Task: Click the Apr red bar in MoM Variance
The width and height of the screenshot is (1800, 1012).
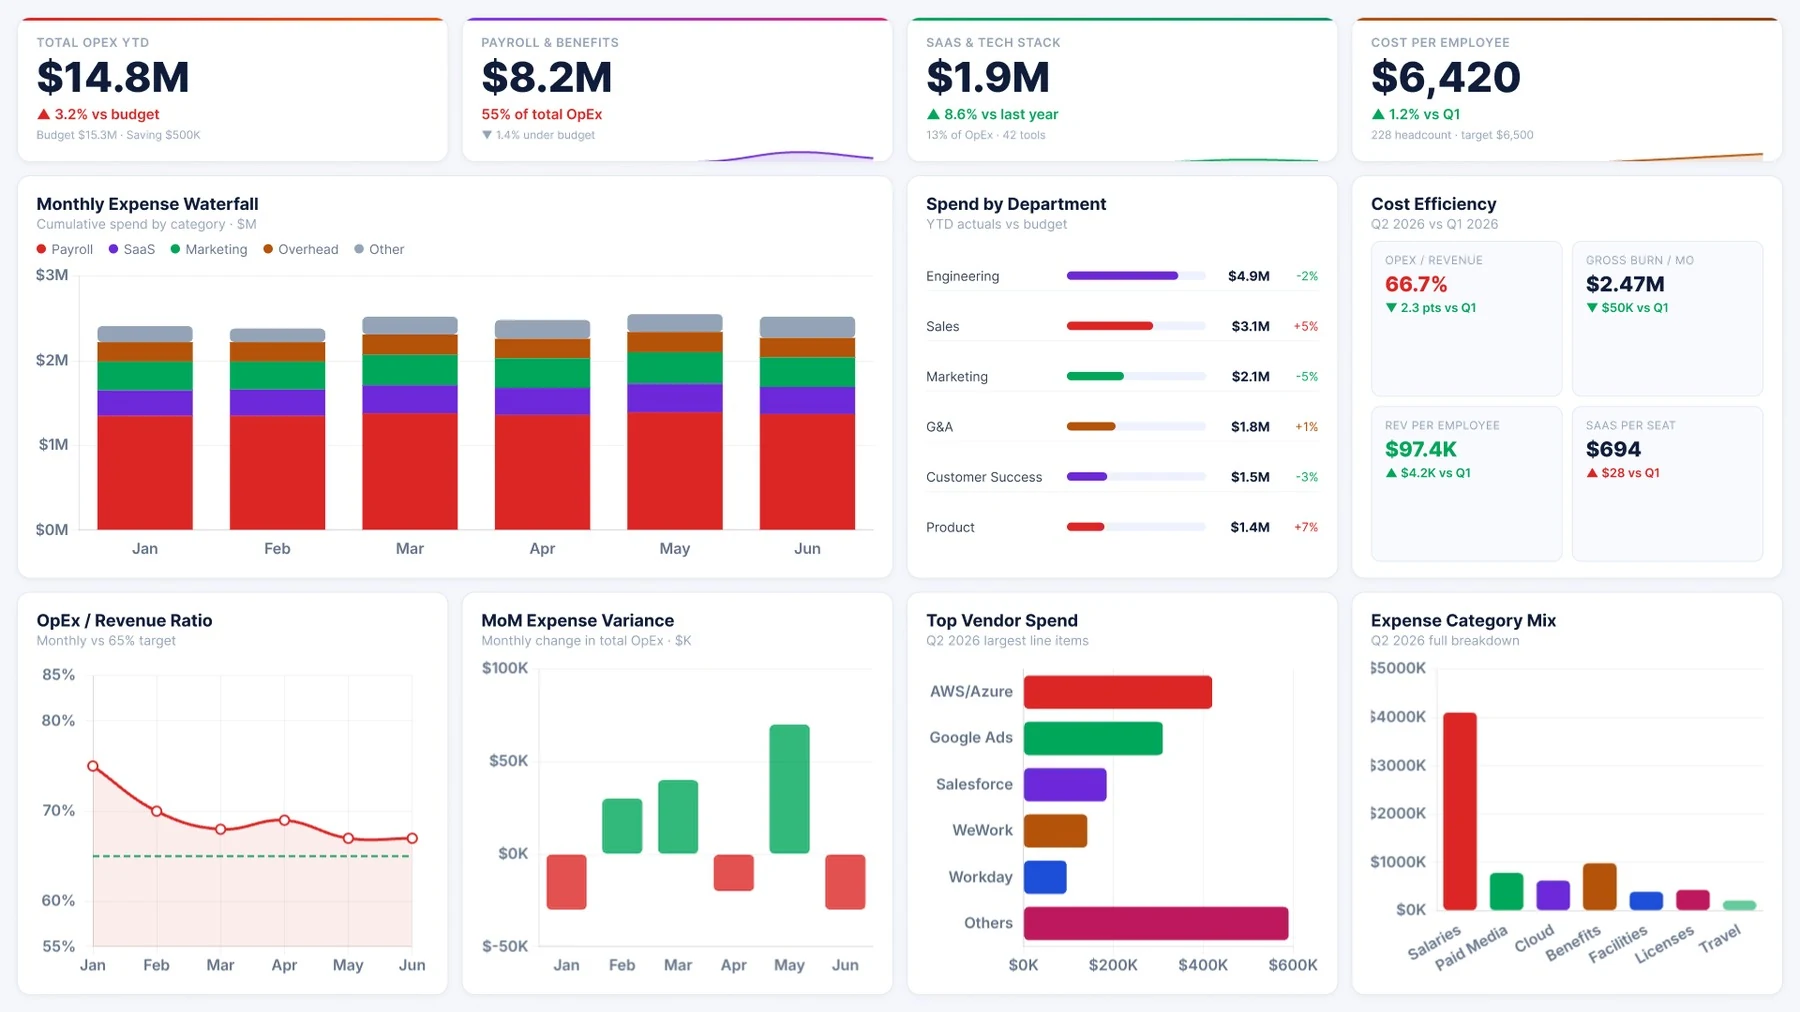Action: coord(734,873)
